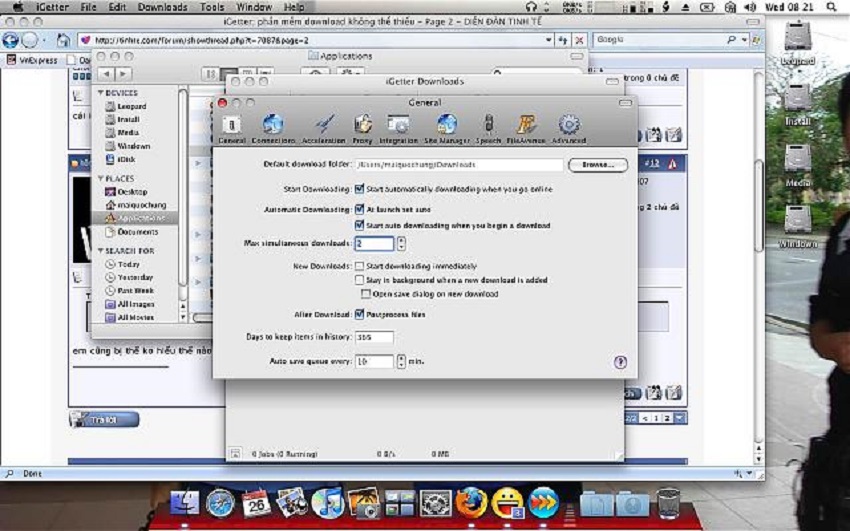This screenshot has height=531, width=850.
Task: Toggle Start automatically downloading when online
Action: [359, 189]
